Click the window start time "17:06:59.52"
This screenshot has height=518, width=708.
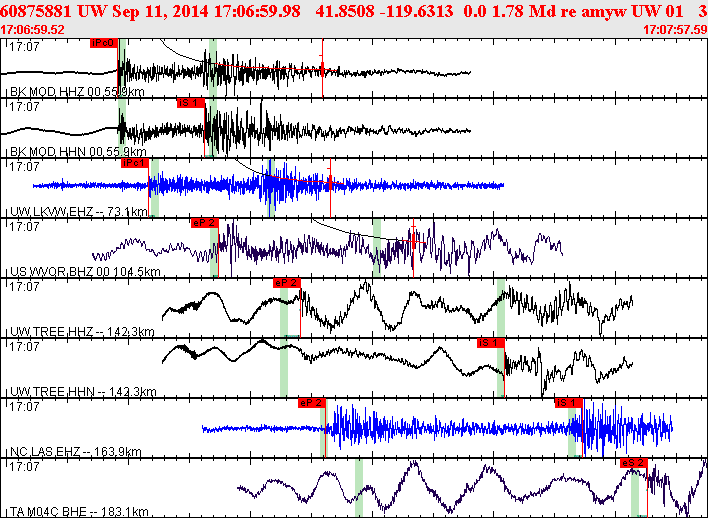pyautogui.click(x=33, y=30)
